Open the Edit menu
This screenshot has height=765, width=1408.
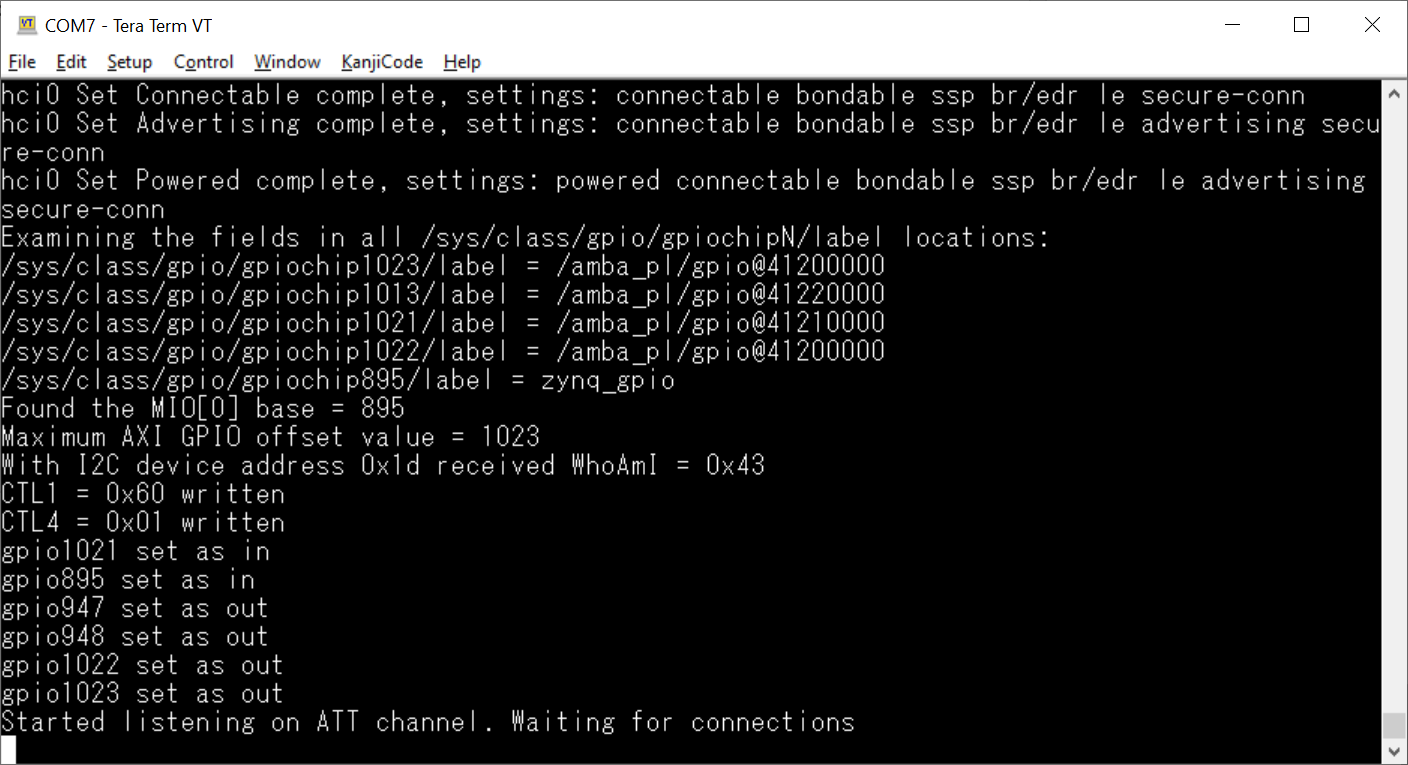pyautogui.click(x=71, y=62)
